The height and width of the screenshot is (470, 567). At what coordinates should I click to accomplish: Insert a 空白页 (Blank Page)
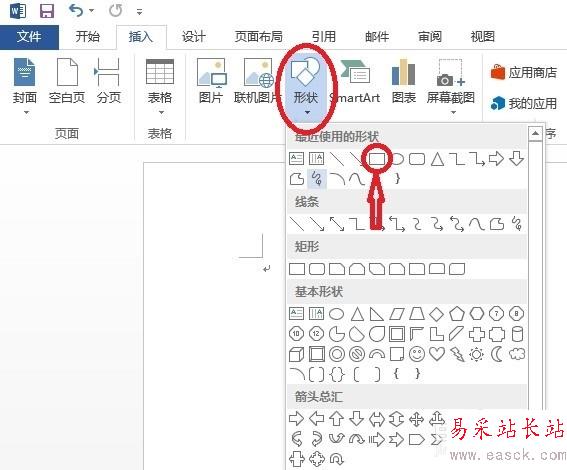point(67,81)
